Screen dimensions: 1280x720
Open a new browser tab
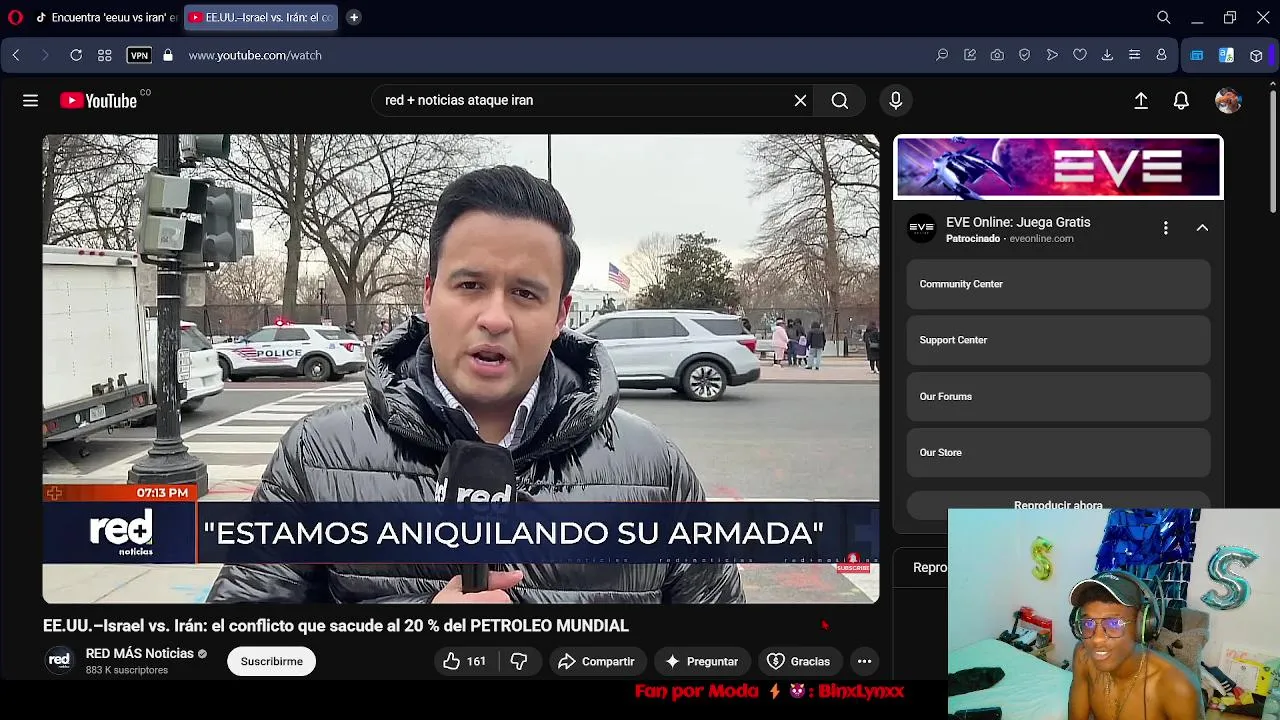point(354,17)
